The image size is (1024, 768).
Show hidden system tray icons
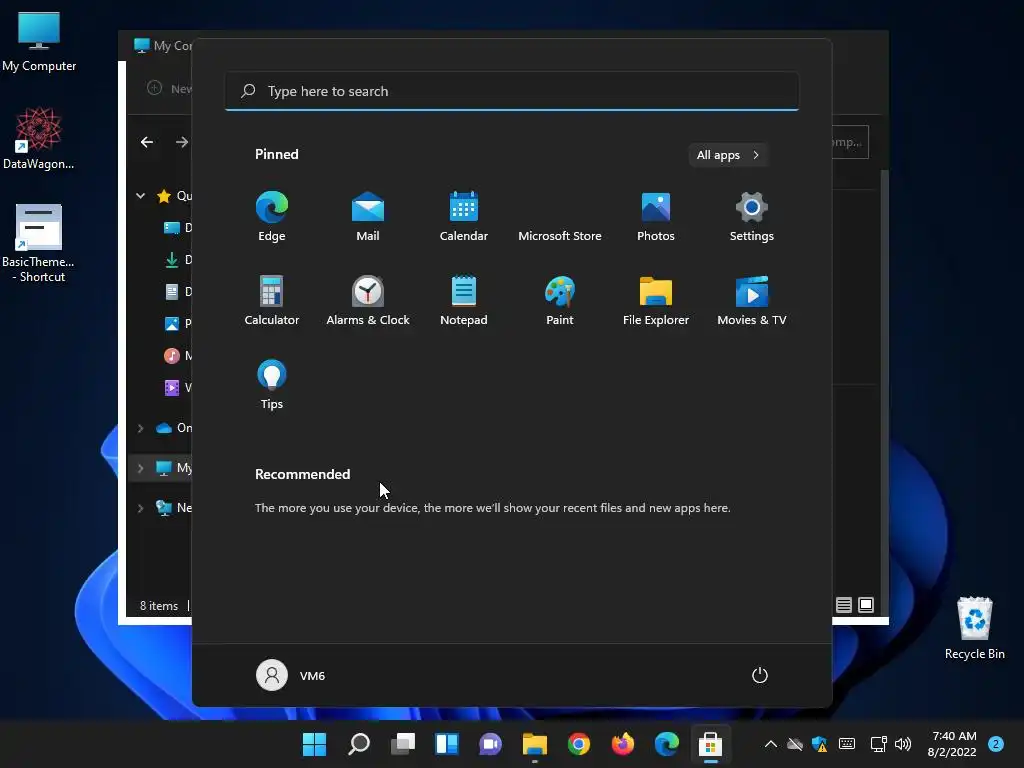tap(771, 744)
